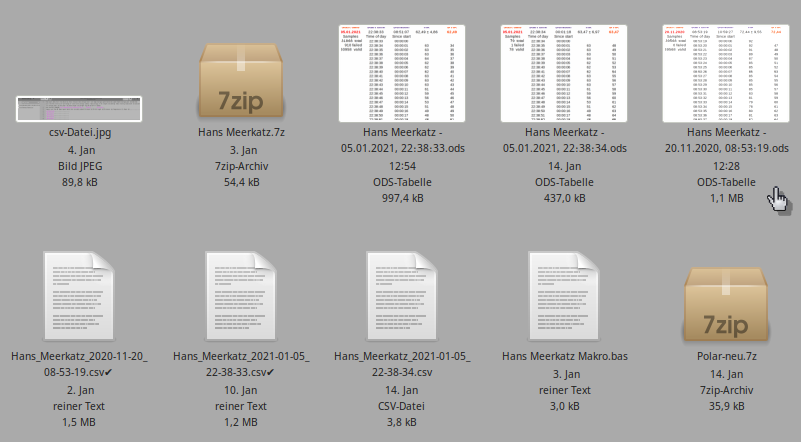
Task: Click the Polar-neu.7z archive icon
Action: point(726,305)
